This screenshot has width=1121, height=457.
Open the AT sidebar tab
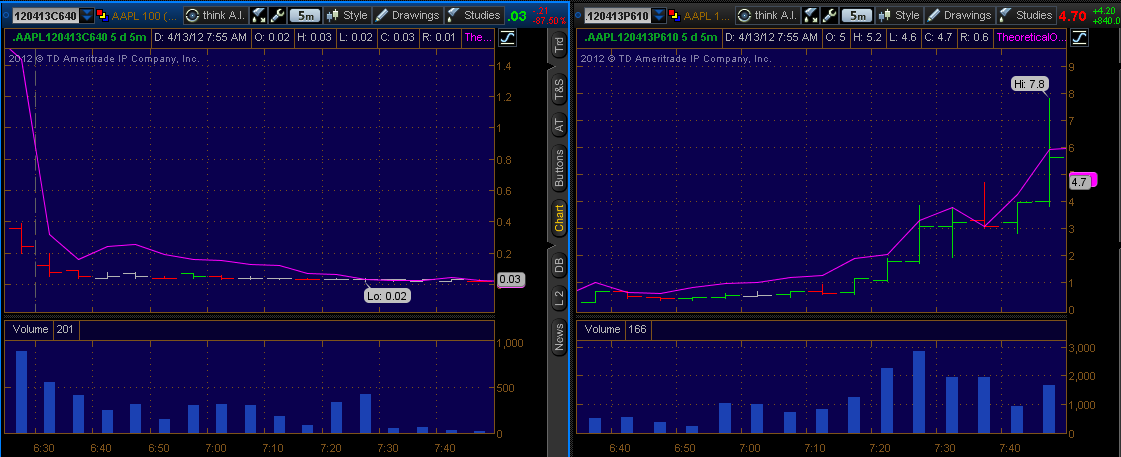pos(558,126)
